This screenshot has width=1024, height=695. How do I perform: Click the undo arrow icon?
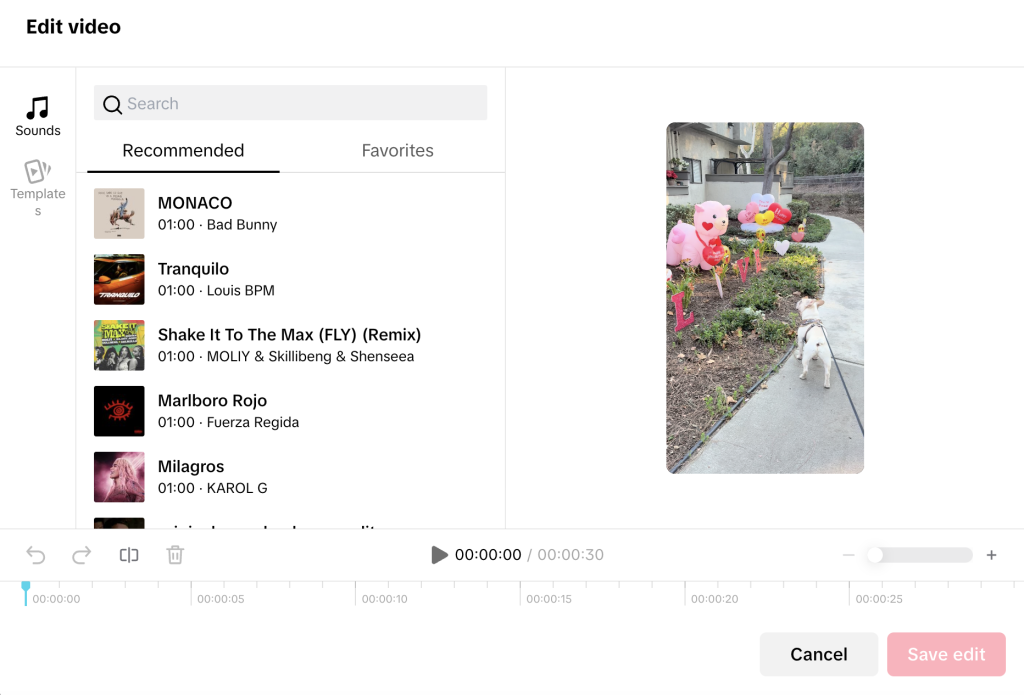[x=36, y=555]
